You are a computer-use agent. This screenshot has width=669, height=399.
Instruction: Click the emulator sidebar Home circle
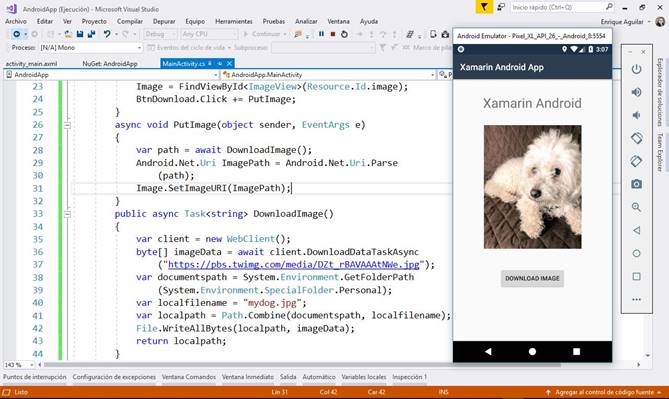[x=636, y=253]
